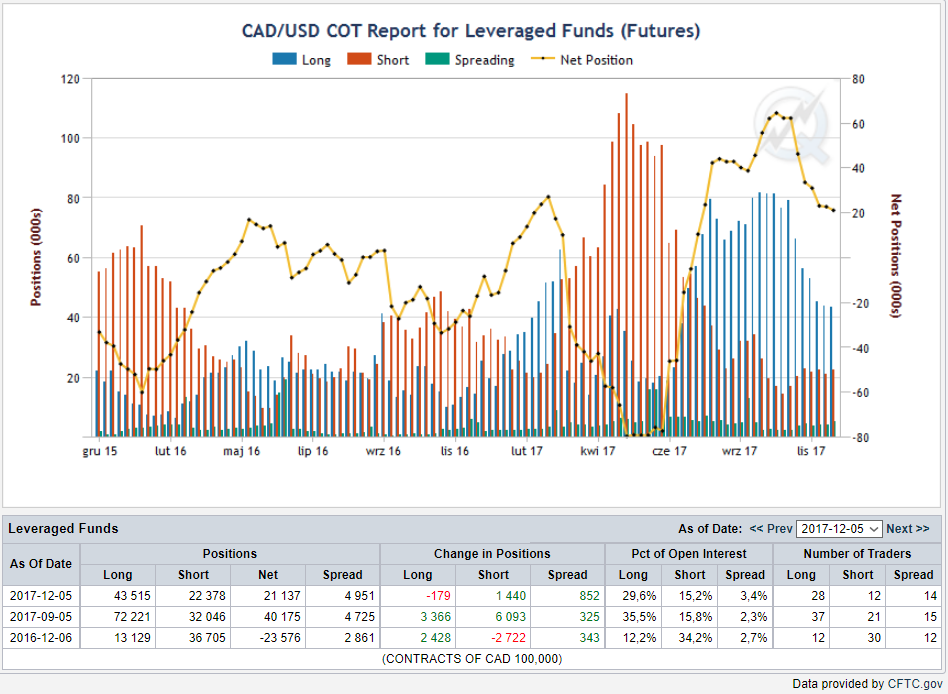Click the Pct of Open Interest group header
This screenshot has height=694, width=948.
[x=689, y=554]
